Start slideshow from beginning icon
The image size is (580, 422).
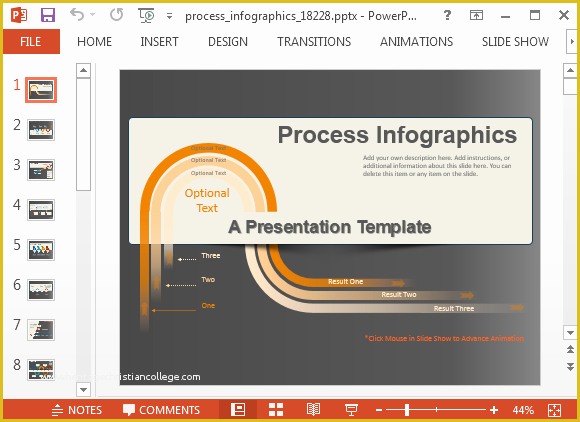(146, 15)
